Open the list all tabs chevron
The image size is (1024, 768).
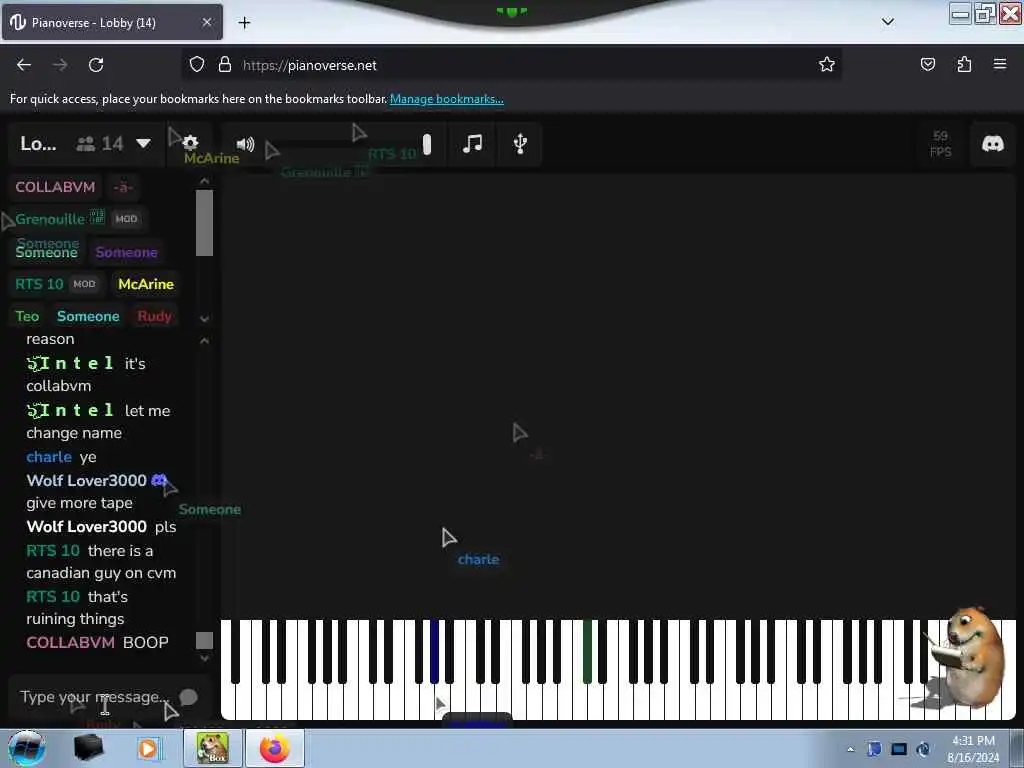pyautogui.click(x=888, y=22)
